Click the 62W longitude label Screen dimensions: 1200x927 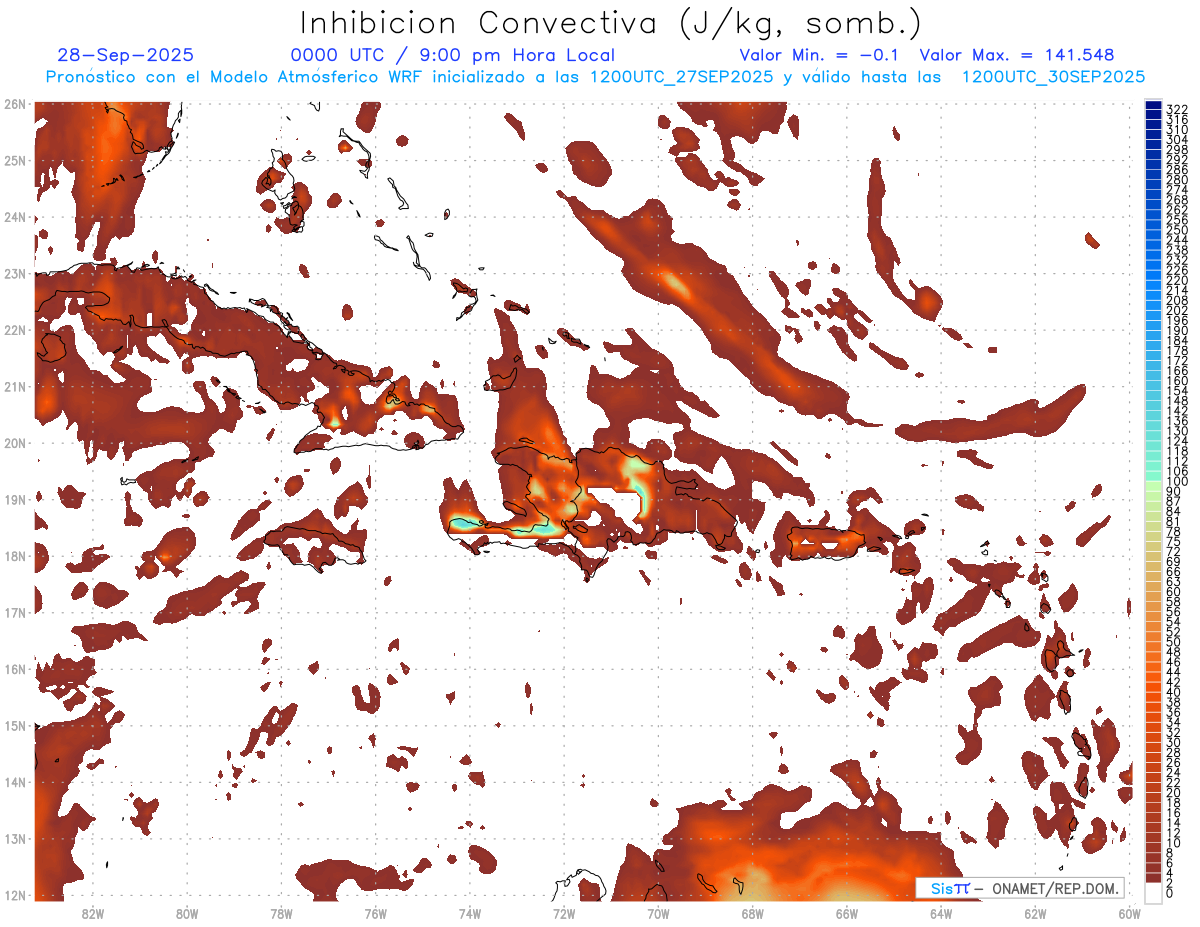[1035, 913]
